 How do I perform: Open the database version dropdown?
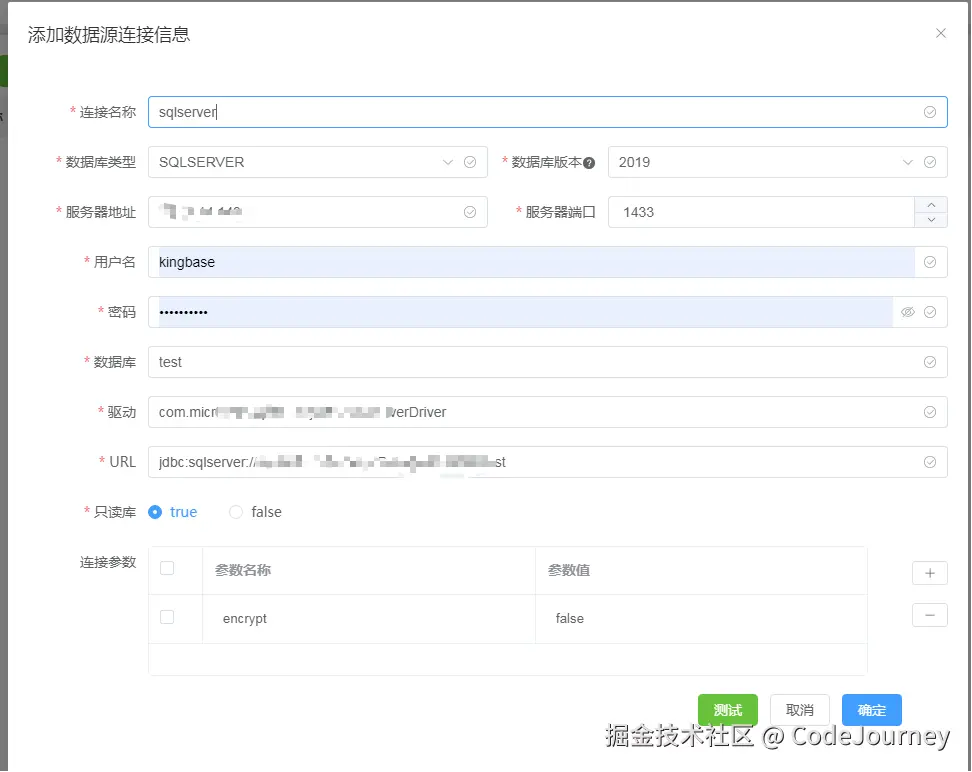tap(908, 162)
